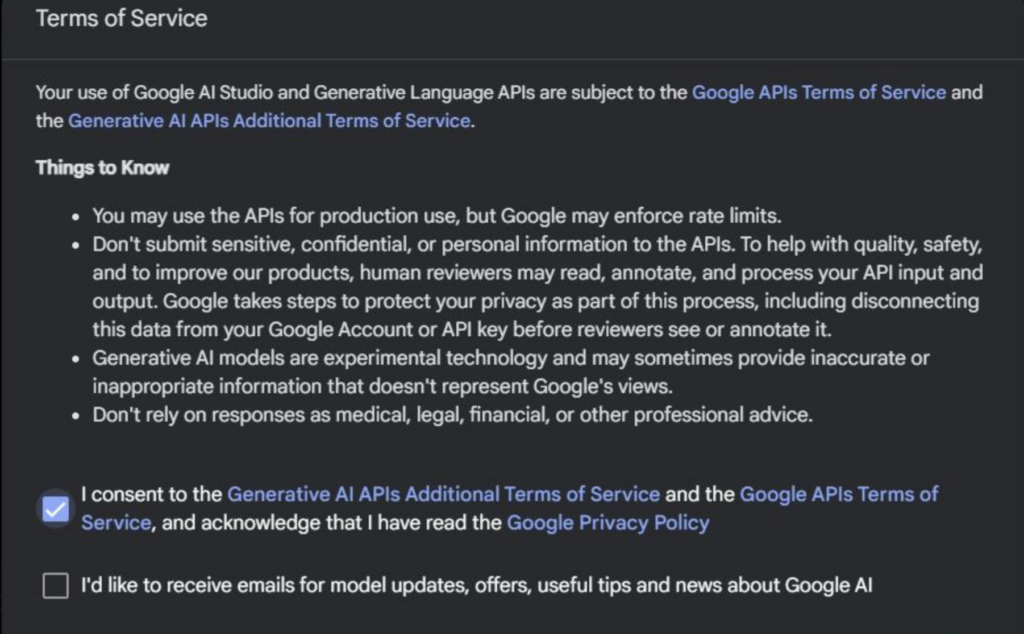This screenshot has width=1024, height=634.
Task: Enable the receive emails for model updates checkbox
Action: pos(56,586)
